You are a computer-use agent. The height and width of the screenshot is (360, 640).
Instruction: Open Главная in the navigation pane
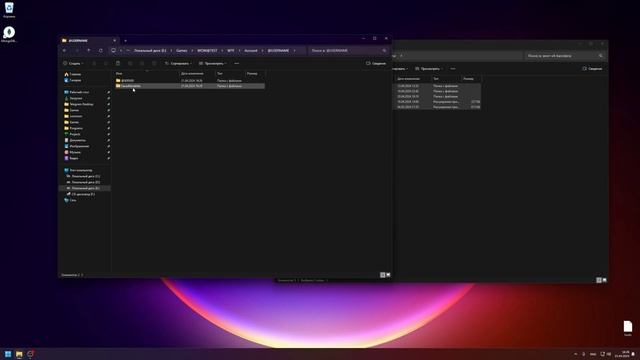(x=73, y=74)
